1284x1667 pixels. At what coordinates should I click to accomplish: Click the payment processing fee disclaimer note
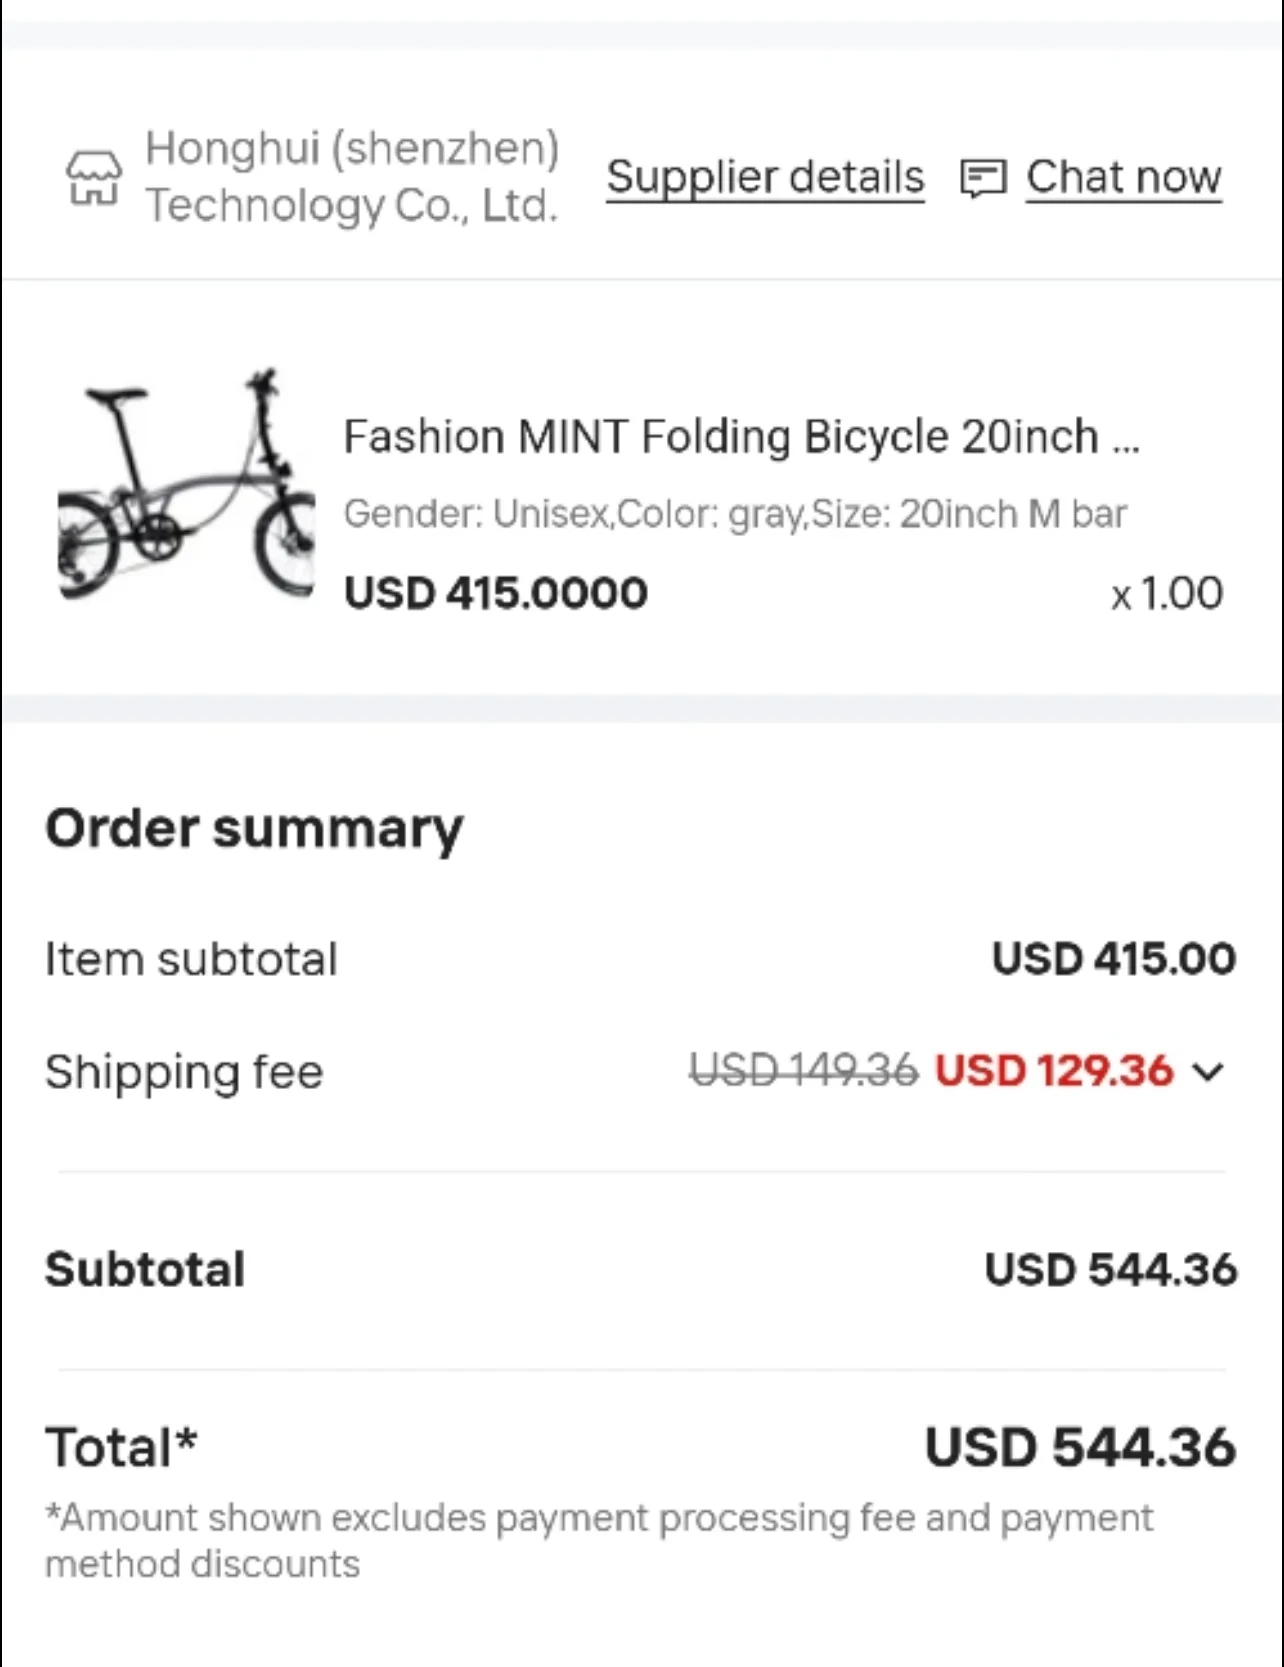(598, 1541)
